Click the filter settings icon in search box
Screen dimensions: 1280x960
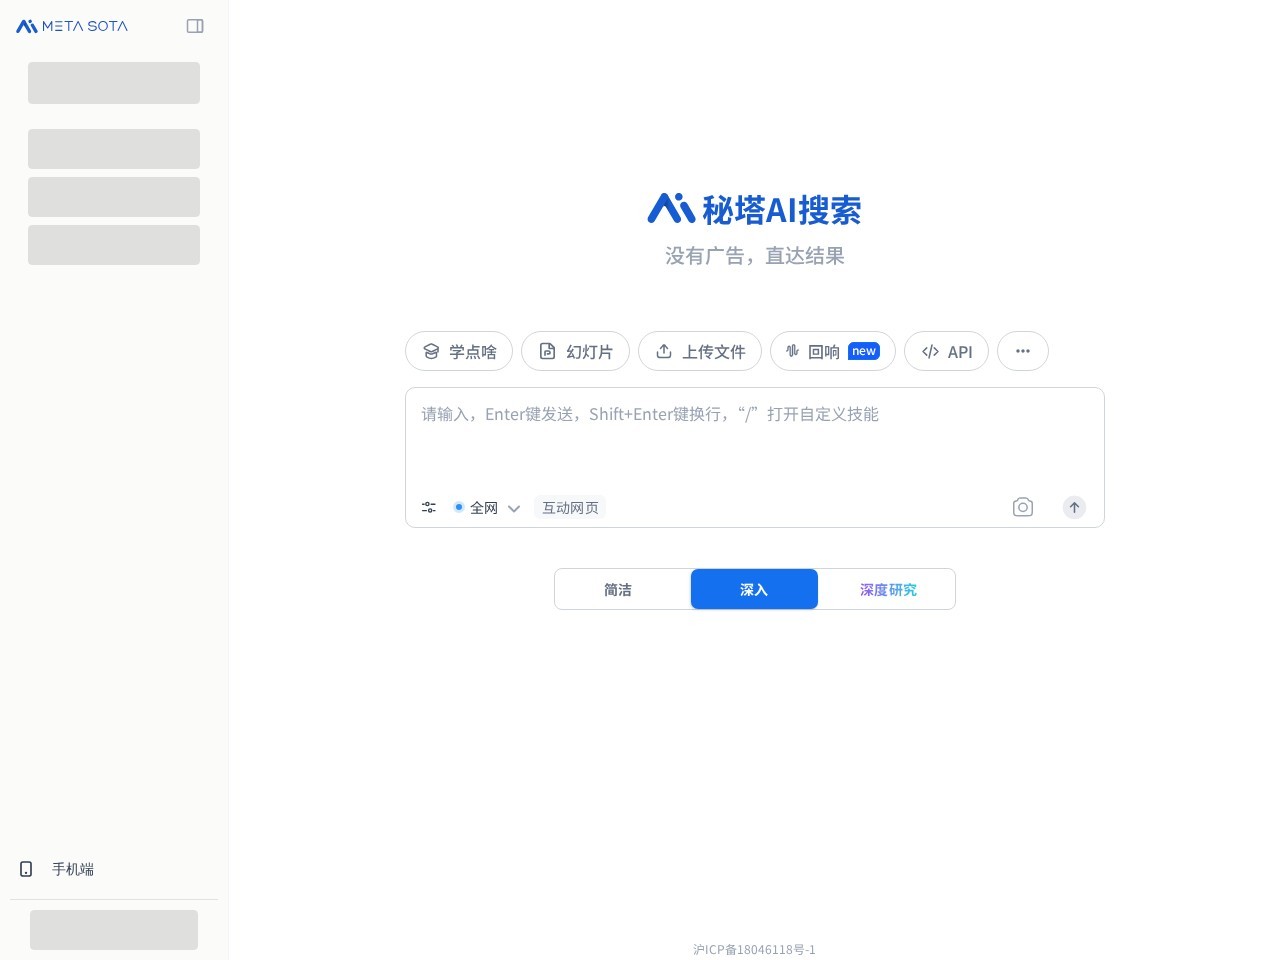pyautogui.click(x=428, y=507)
